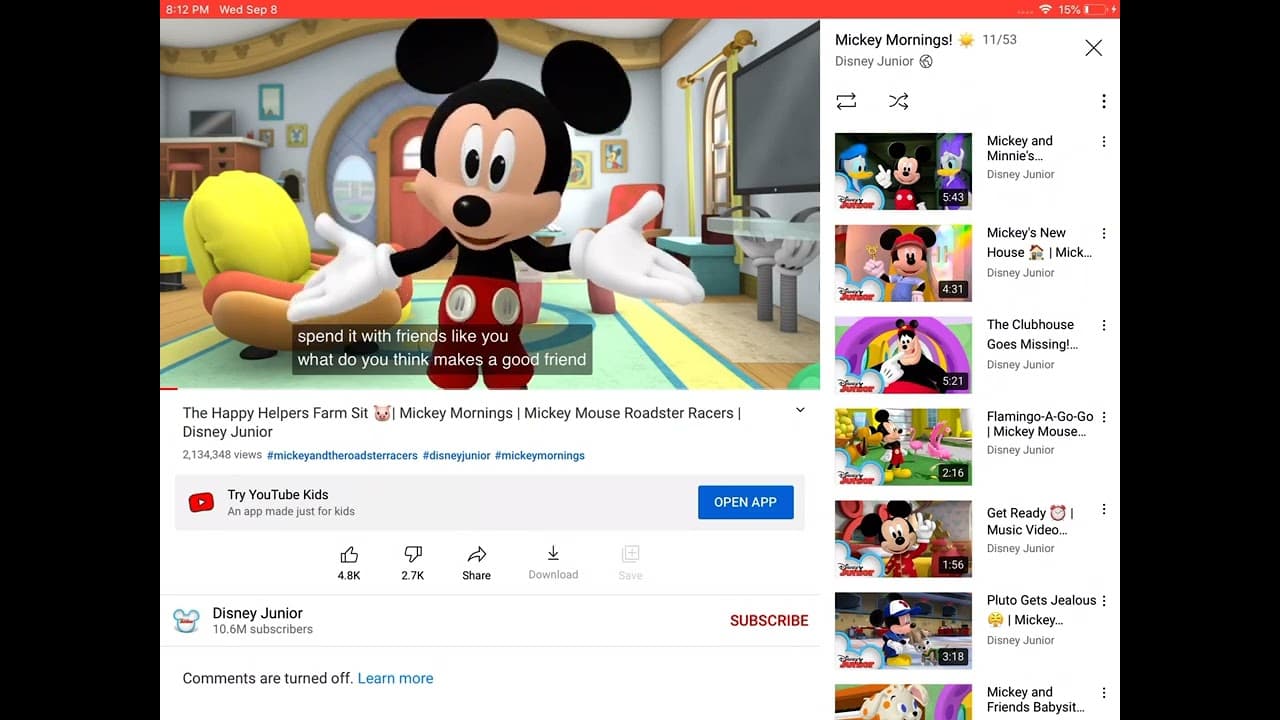Open the Learn more link

(395, 678)
